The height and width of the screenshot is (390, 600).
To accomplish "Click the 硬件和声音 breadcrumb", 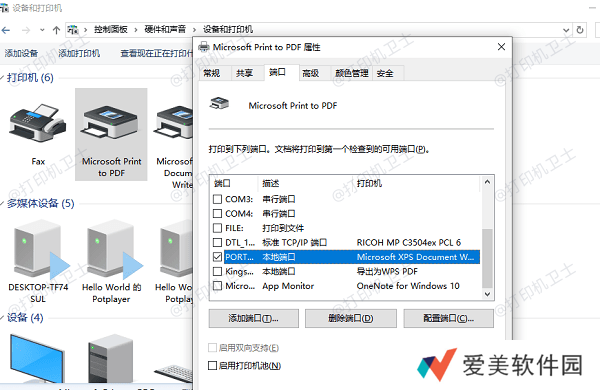I will click(165, 29).
